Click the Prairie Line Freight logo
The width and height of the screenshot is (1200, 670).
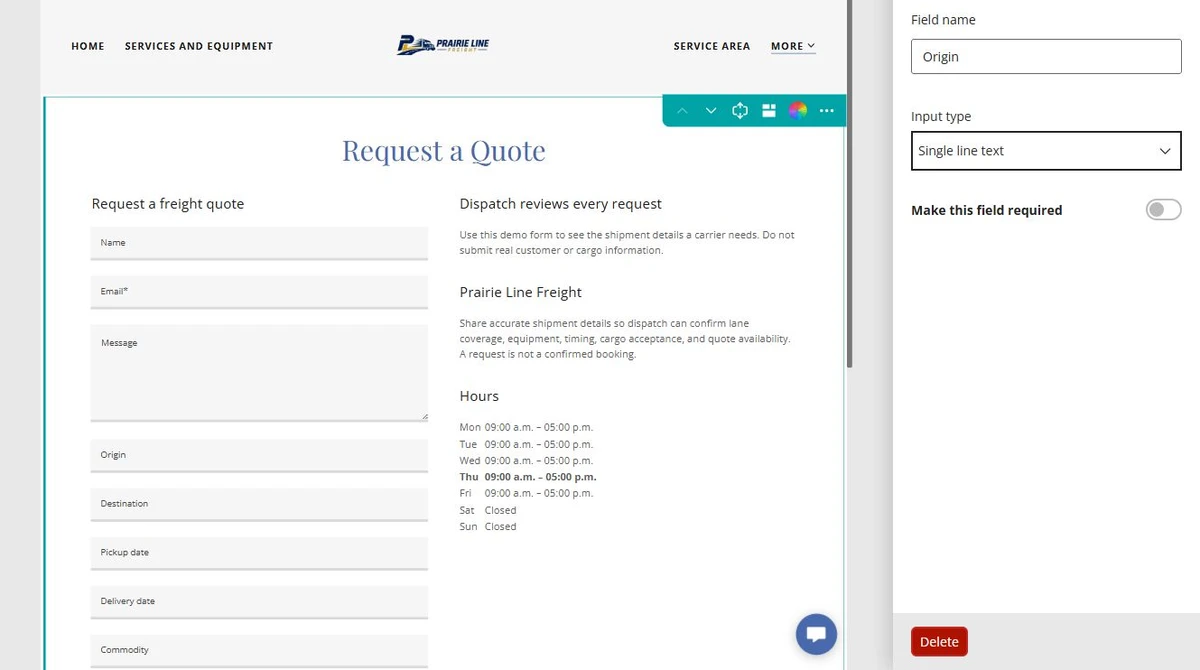click(x=443, y=45)
